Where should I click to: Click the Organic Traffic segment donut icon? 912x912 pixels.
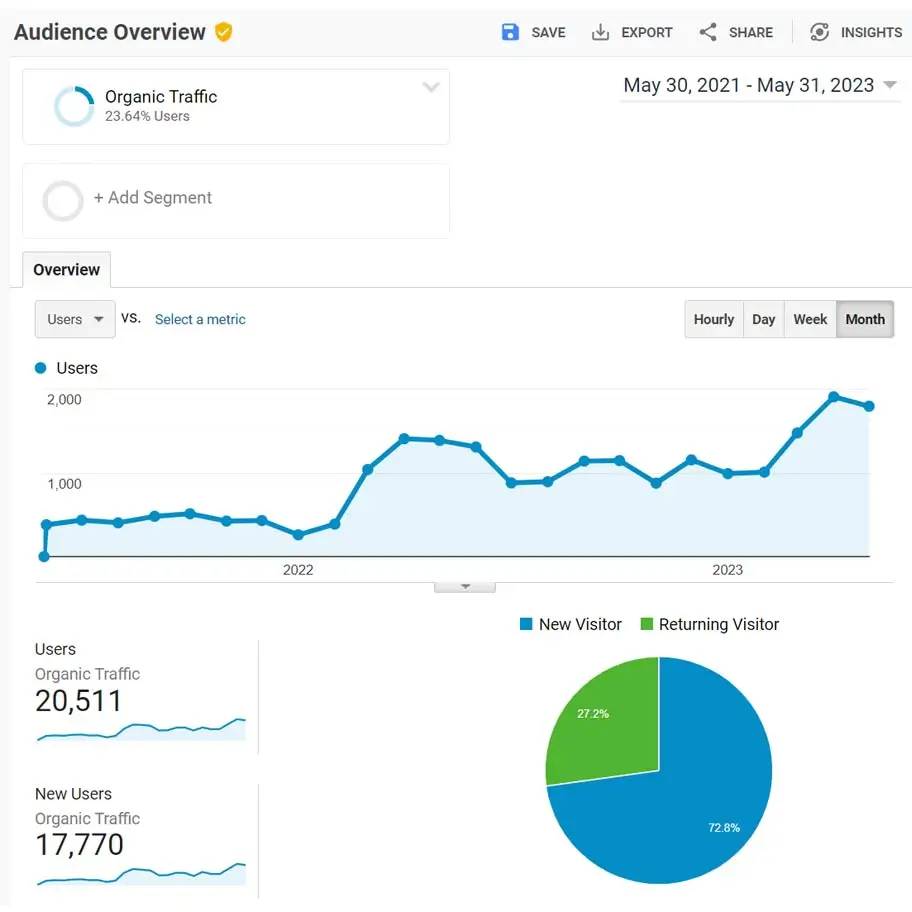75,107
